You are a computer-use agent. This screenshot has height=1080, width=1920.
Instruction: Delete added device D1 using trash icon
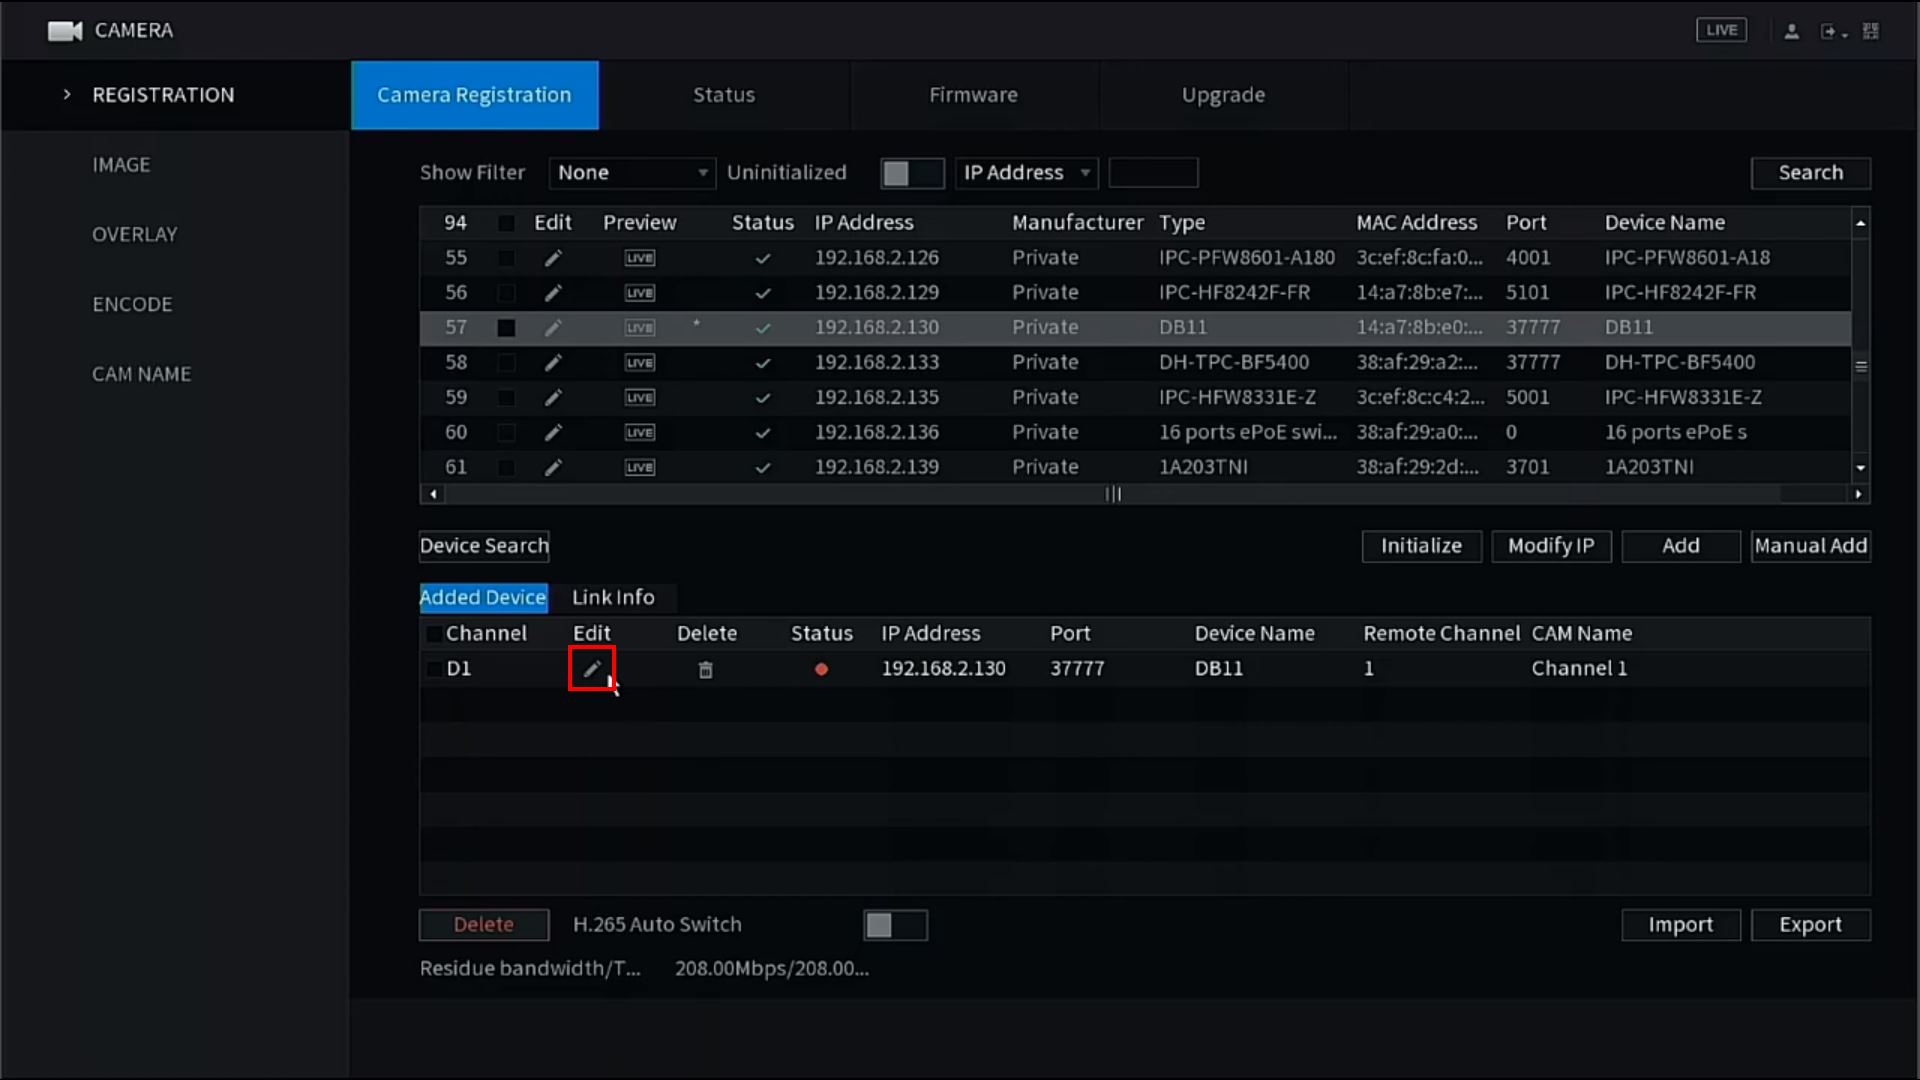(706, 669)
